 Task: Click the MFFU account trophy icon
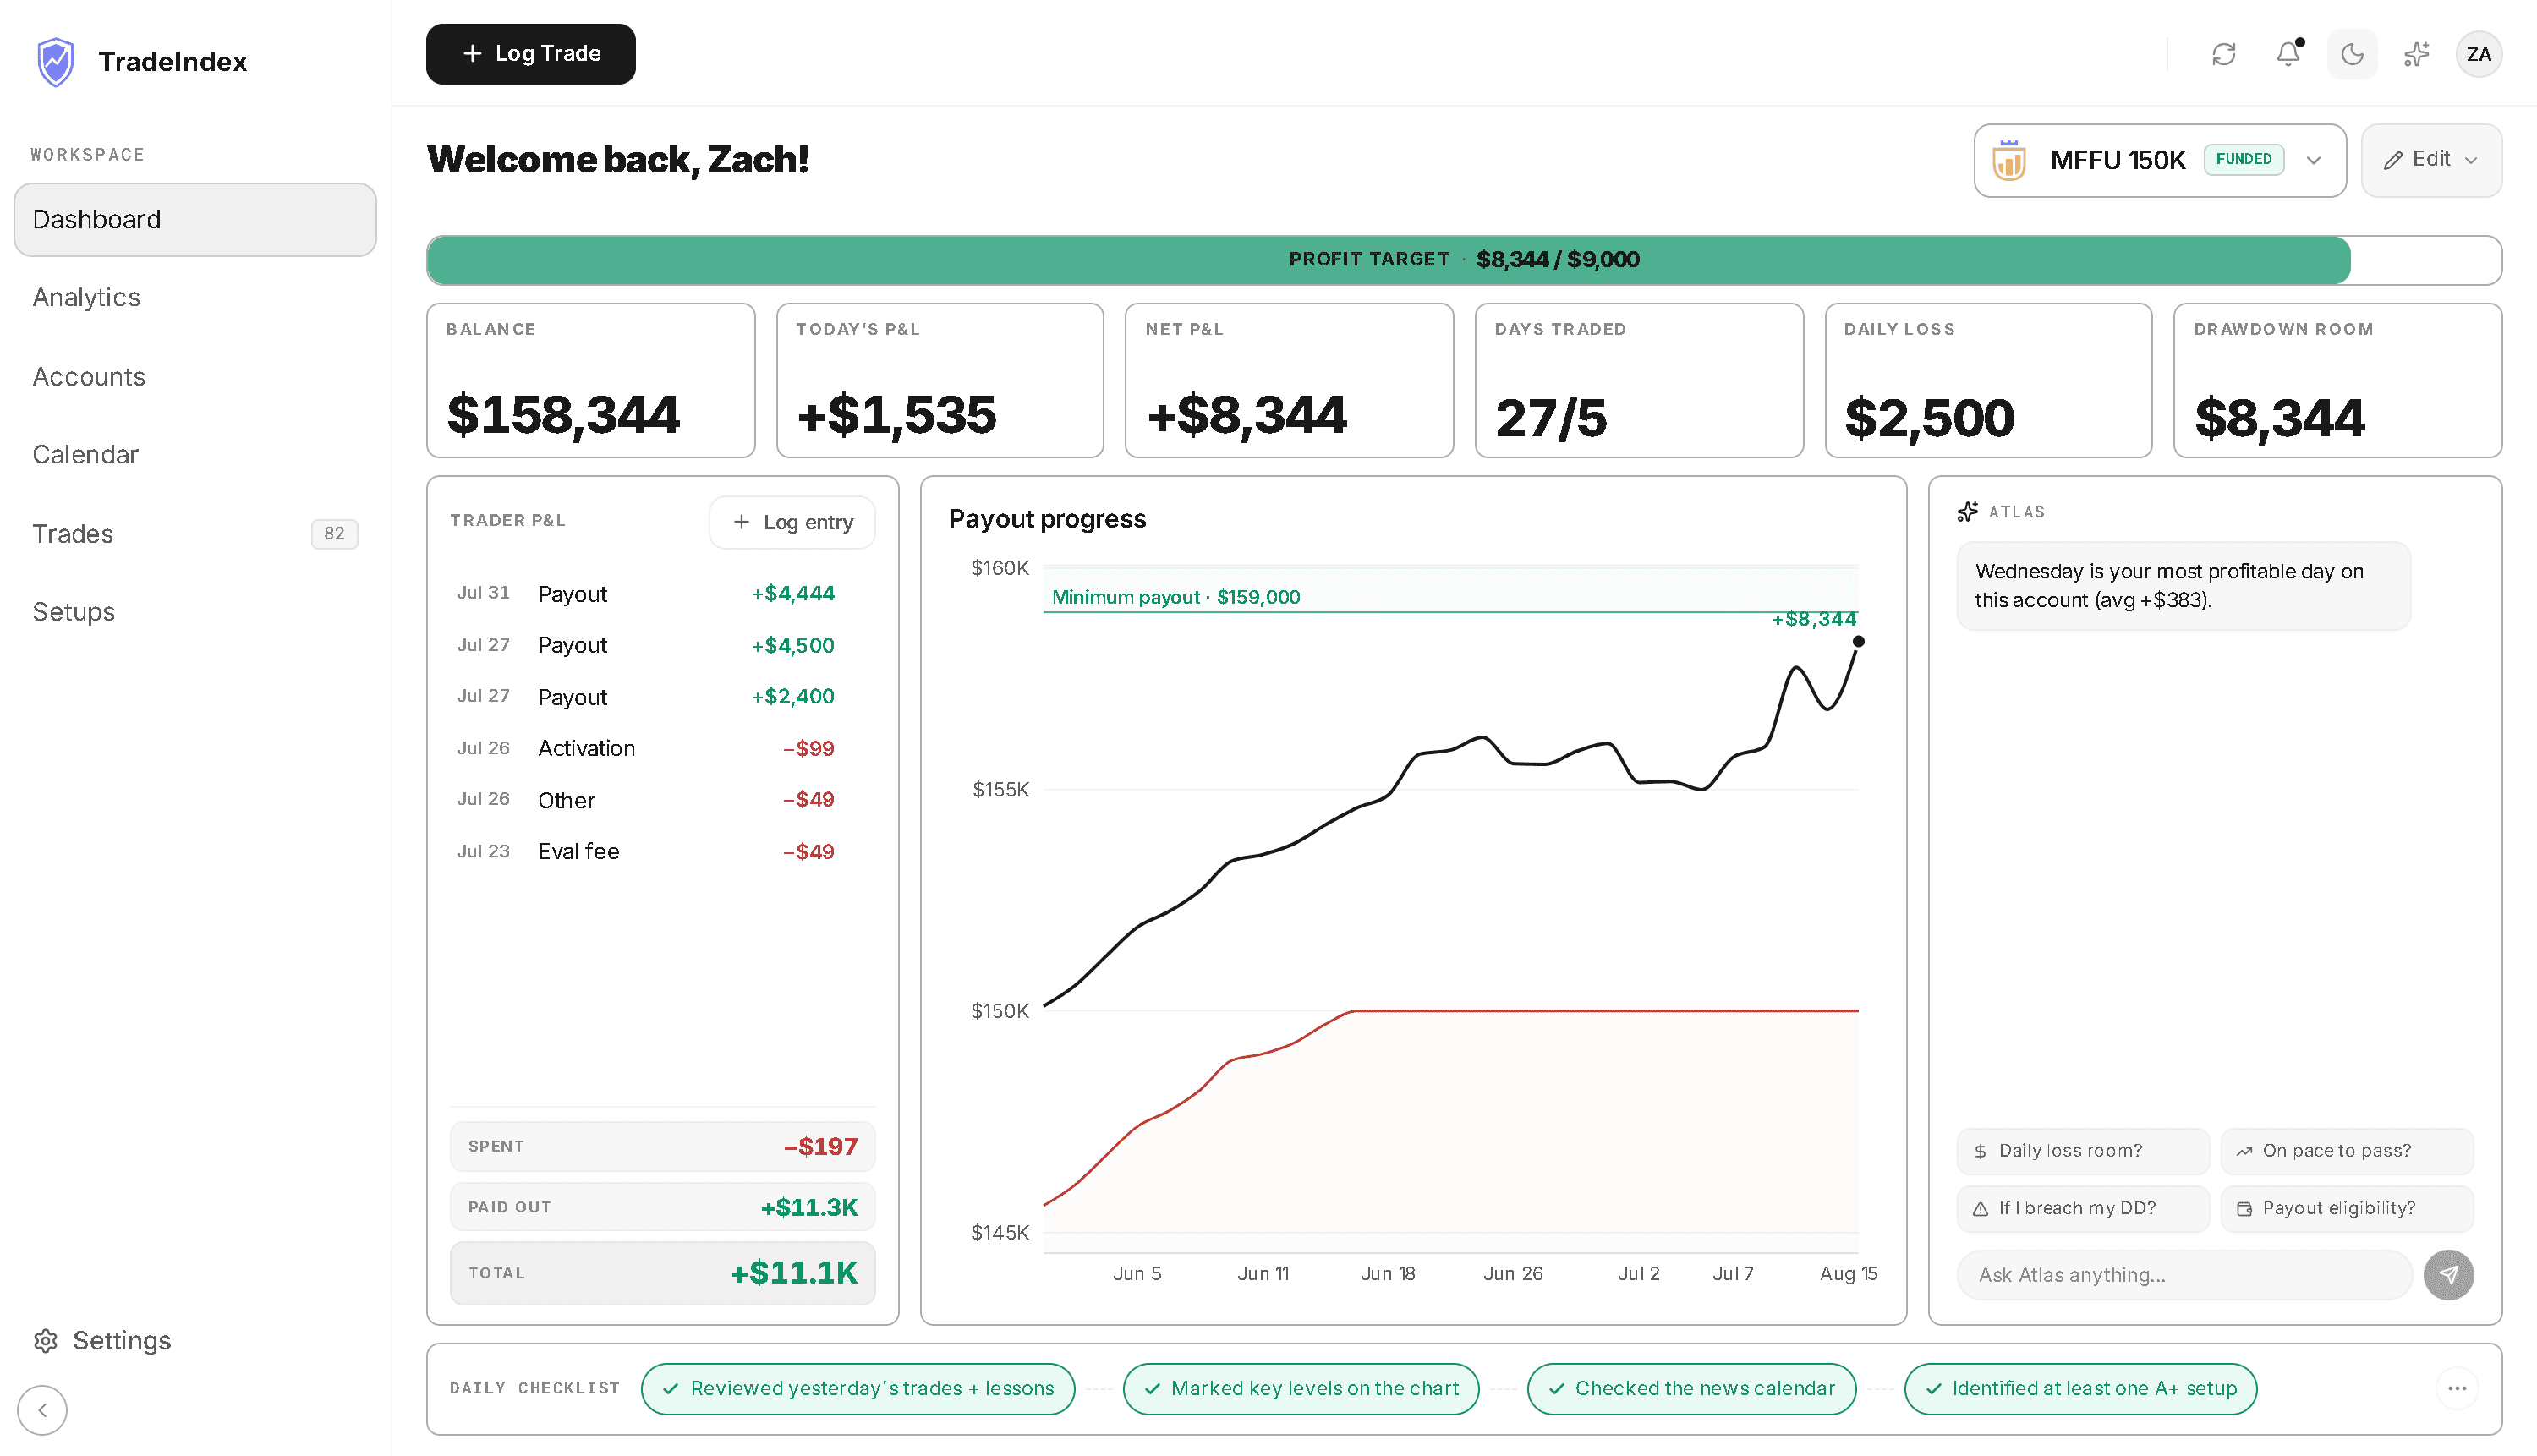pos(2008,160)
